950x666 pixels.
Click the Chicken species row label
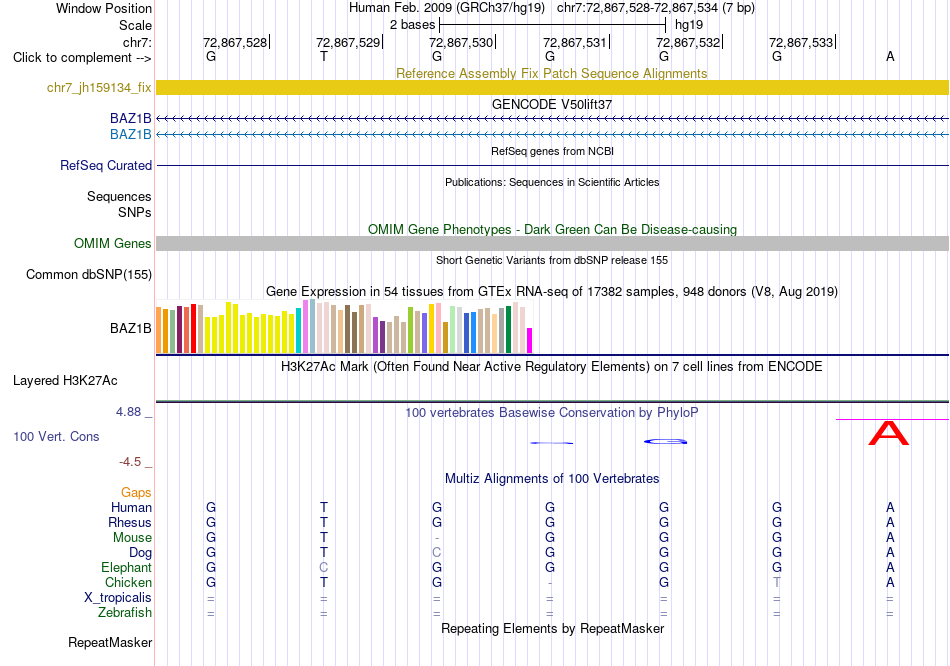128,582
